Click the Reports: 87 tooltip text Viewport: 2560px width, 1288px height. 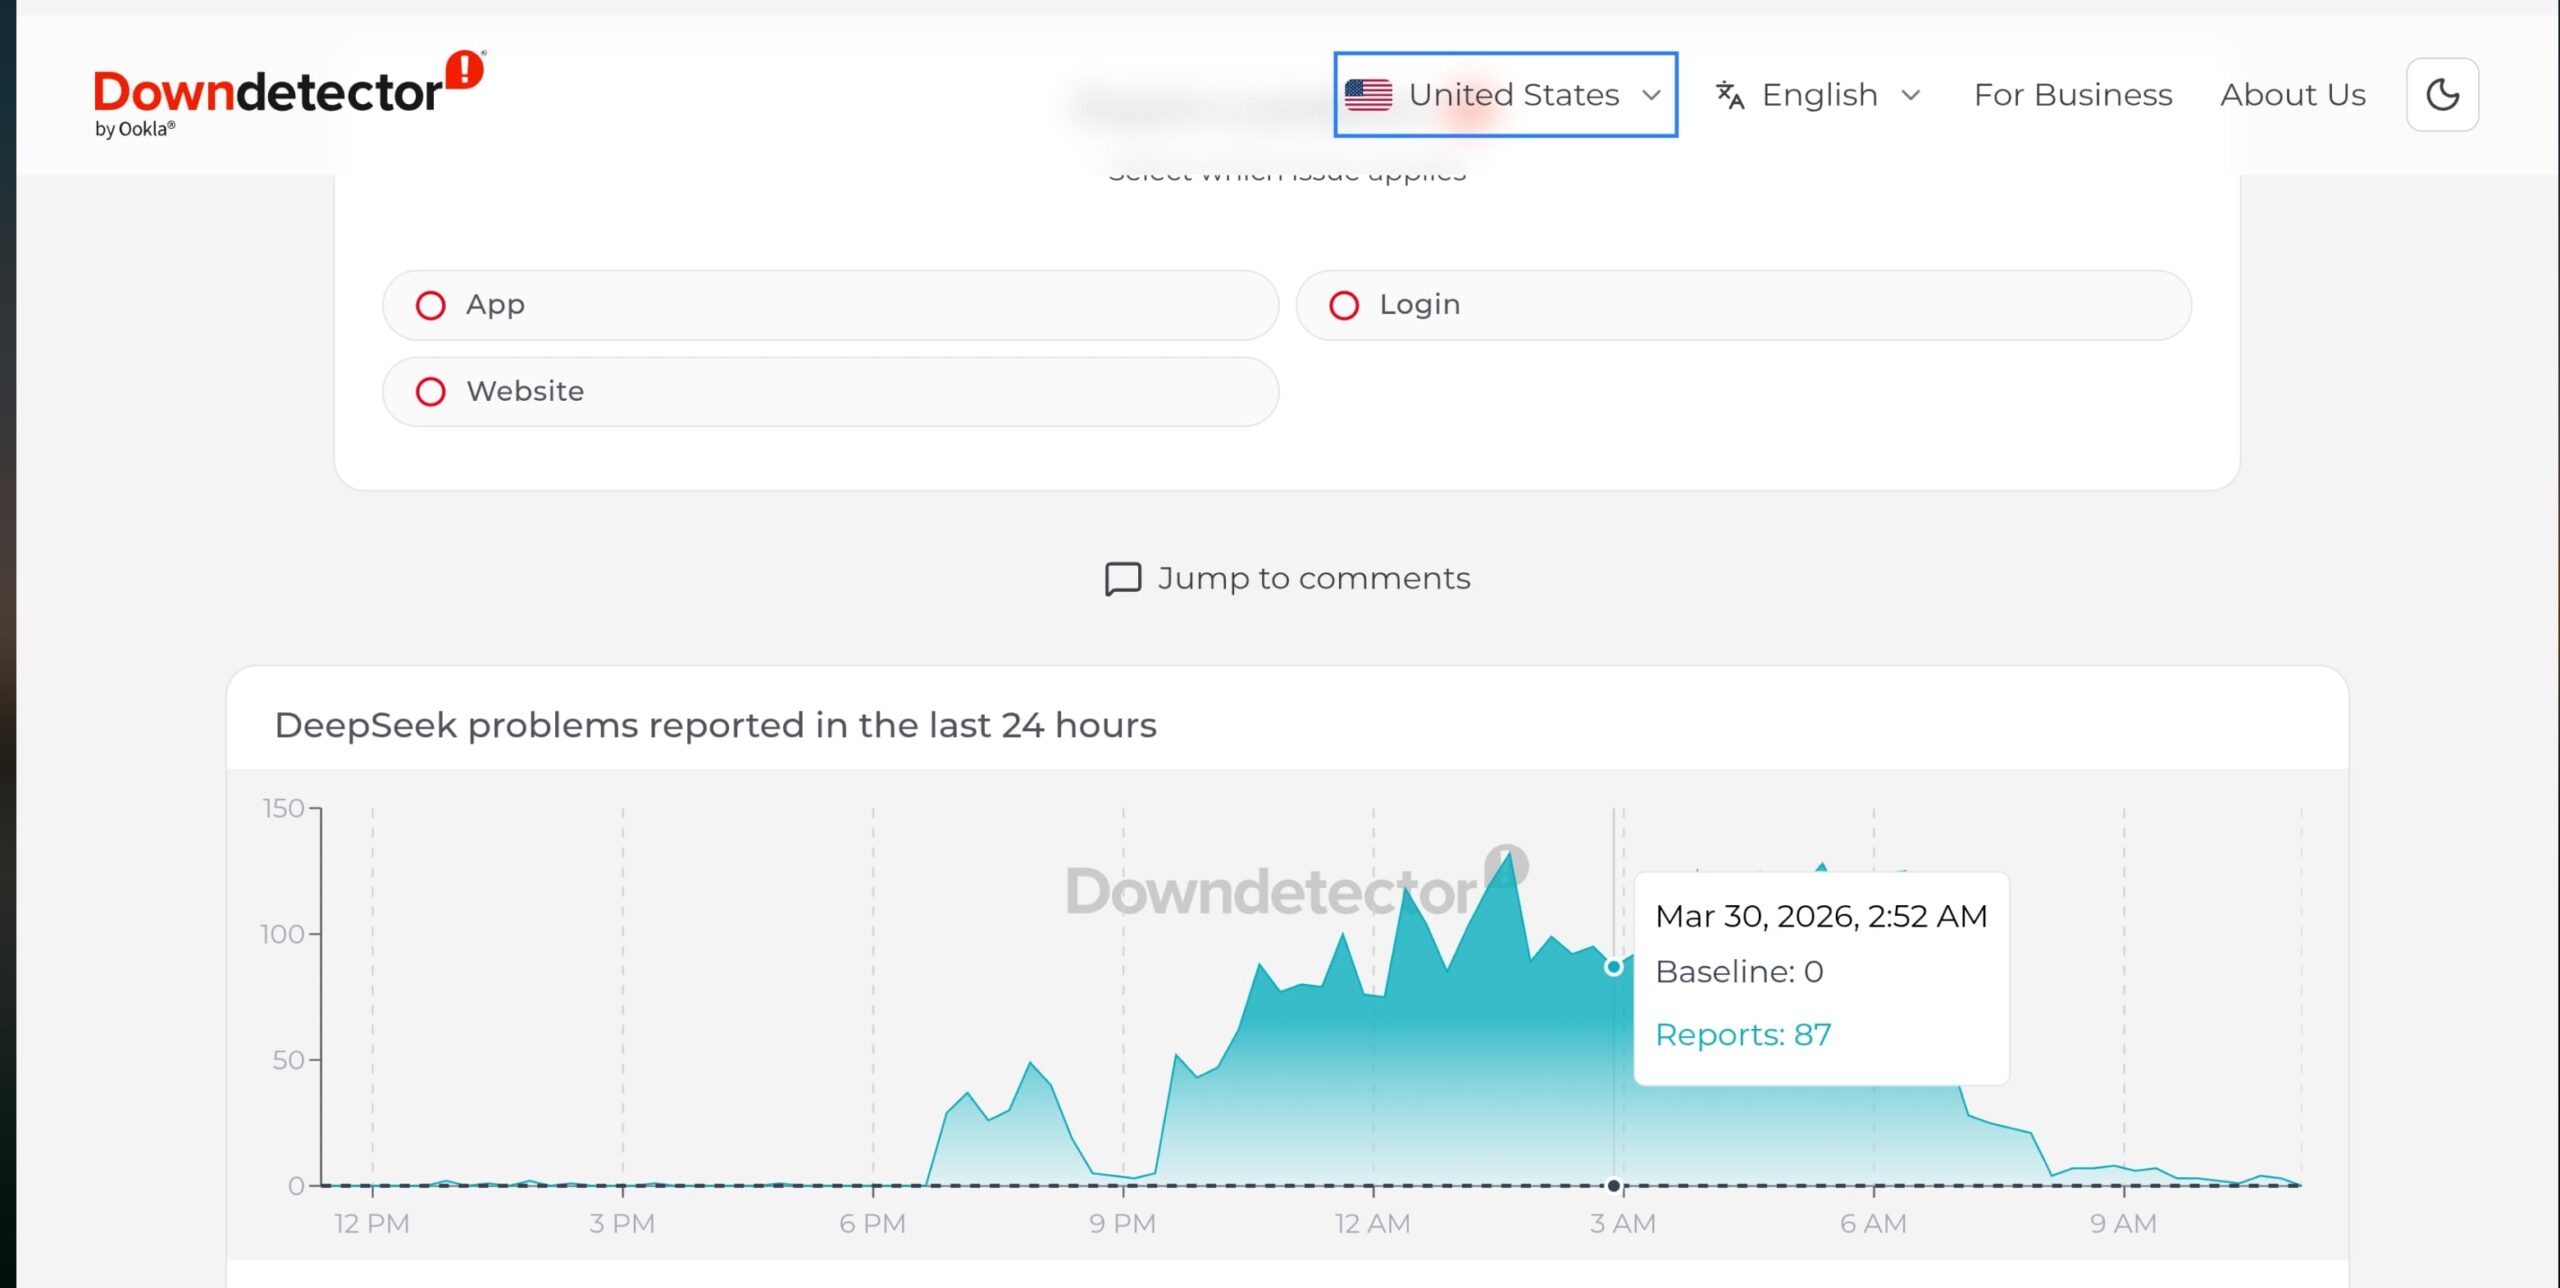pos(1742,1035)
